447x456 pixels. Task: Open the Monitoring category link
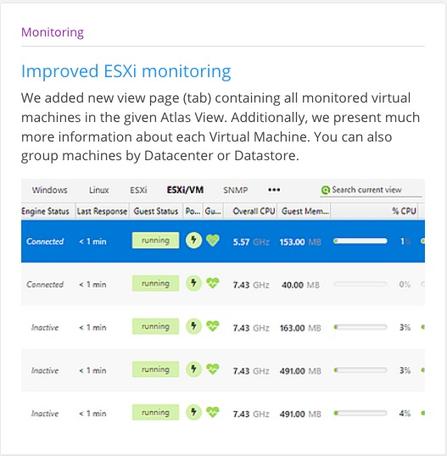[x=52, y=32]
